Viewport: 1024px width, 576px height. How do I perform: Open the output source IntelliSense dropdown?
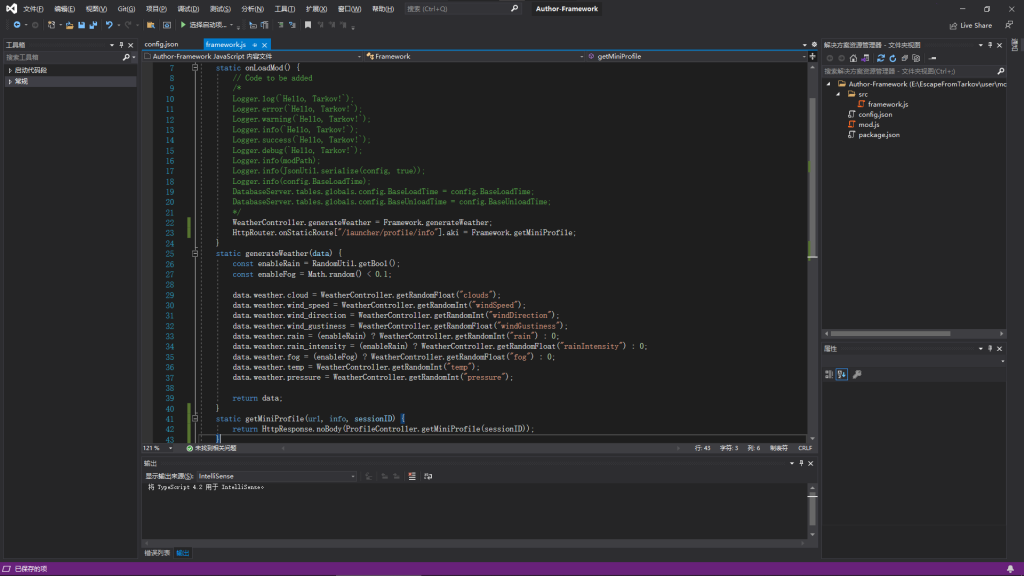(x=276, y=476)
